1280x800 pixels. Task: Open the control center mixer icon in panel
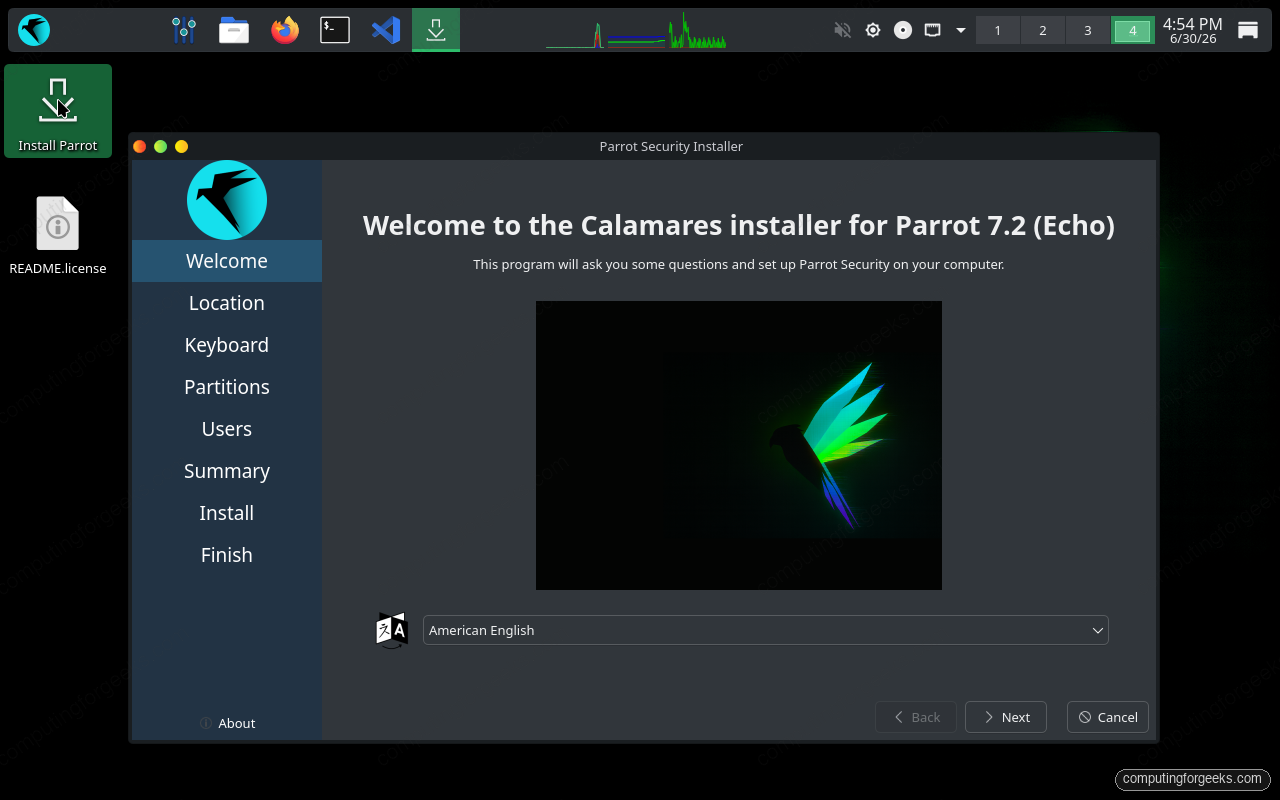(183, 30)
